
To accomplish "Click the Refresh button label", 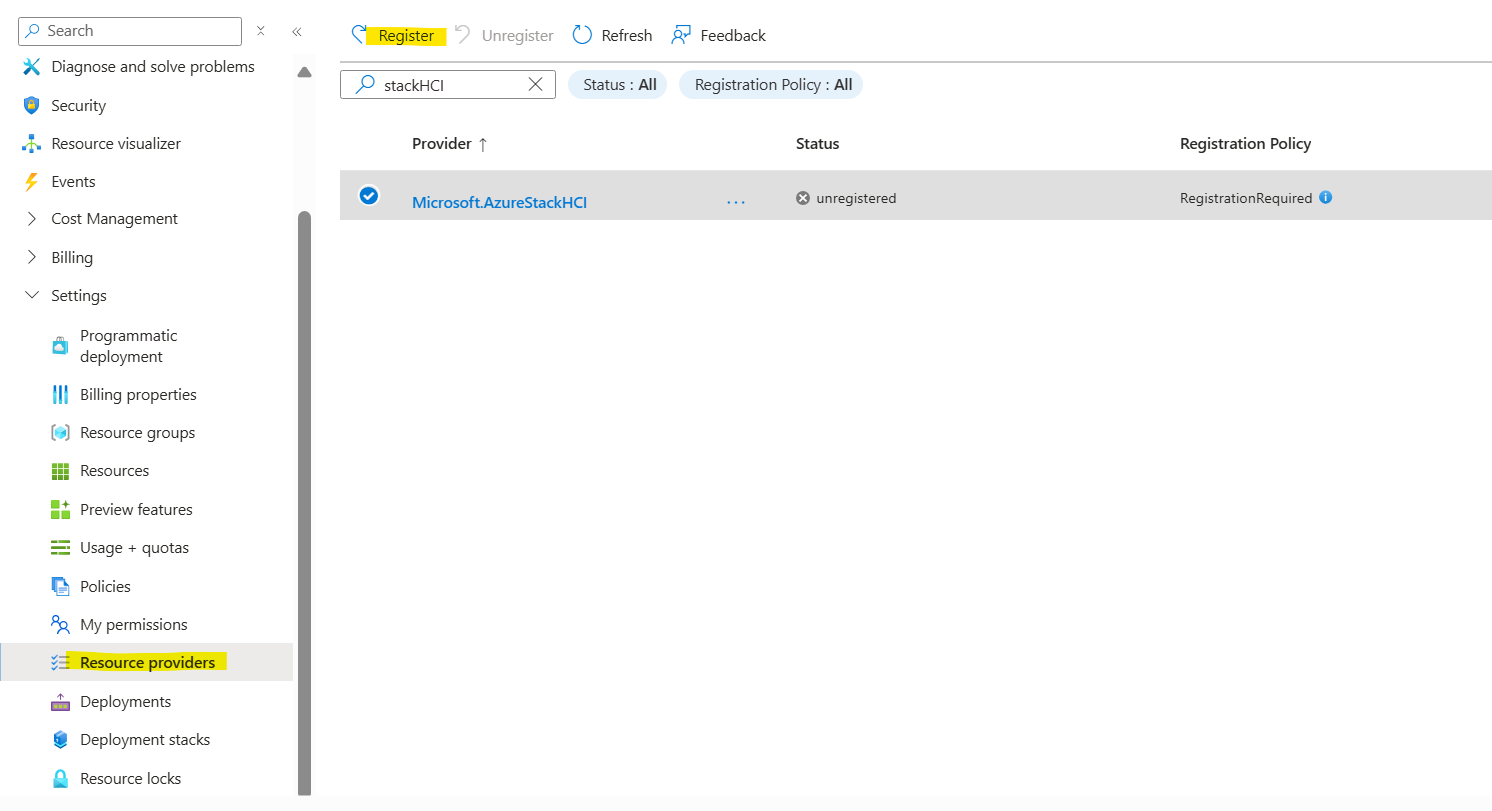I will click(x=627, y=36).
